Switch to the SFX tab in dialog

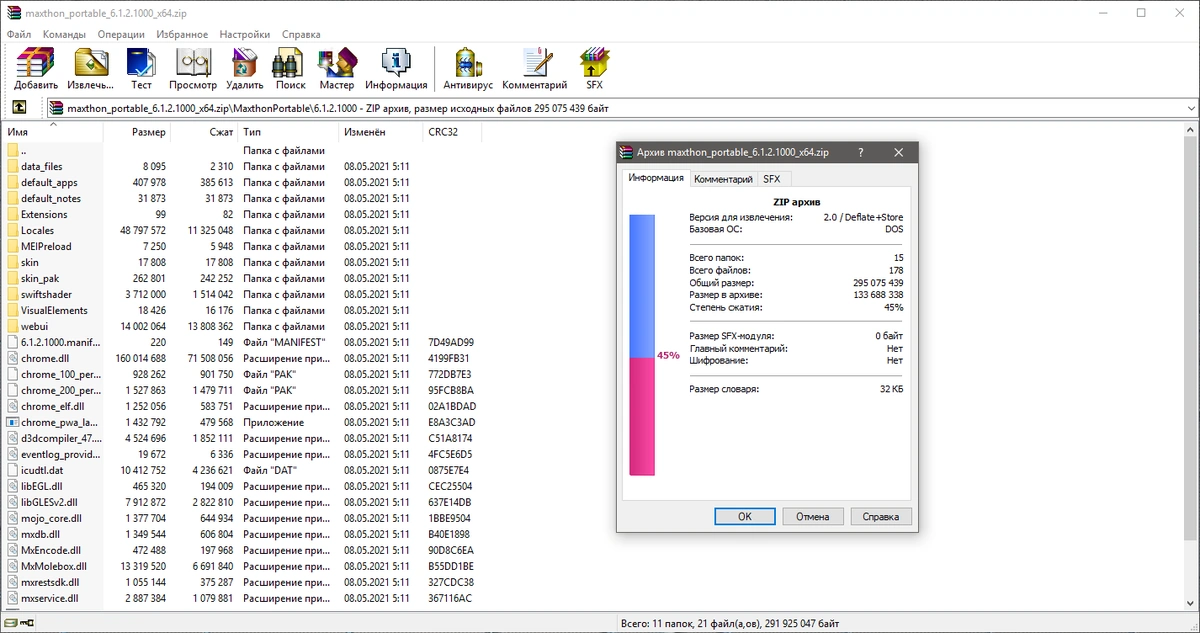click(772, 179)
